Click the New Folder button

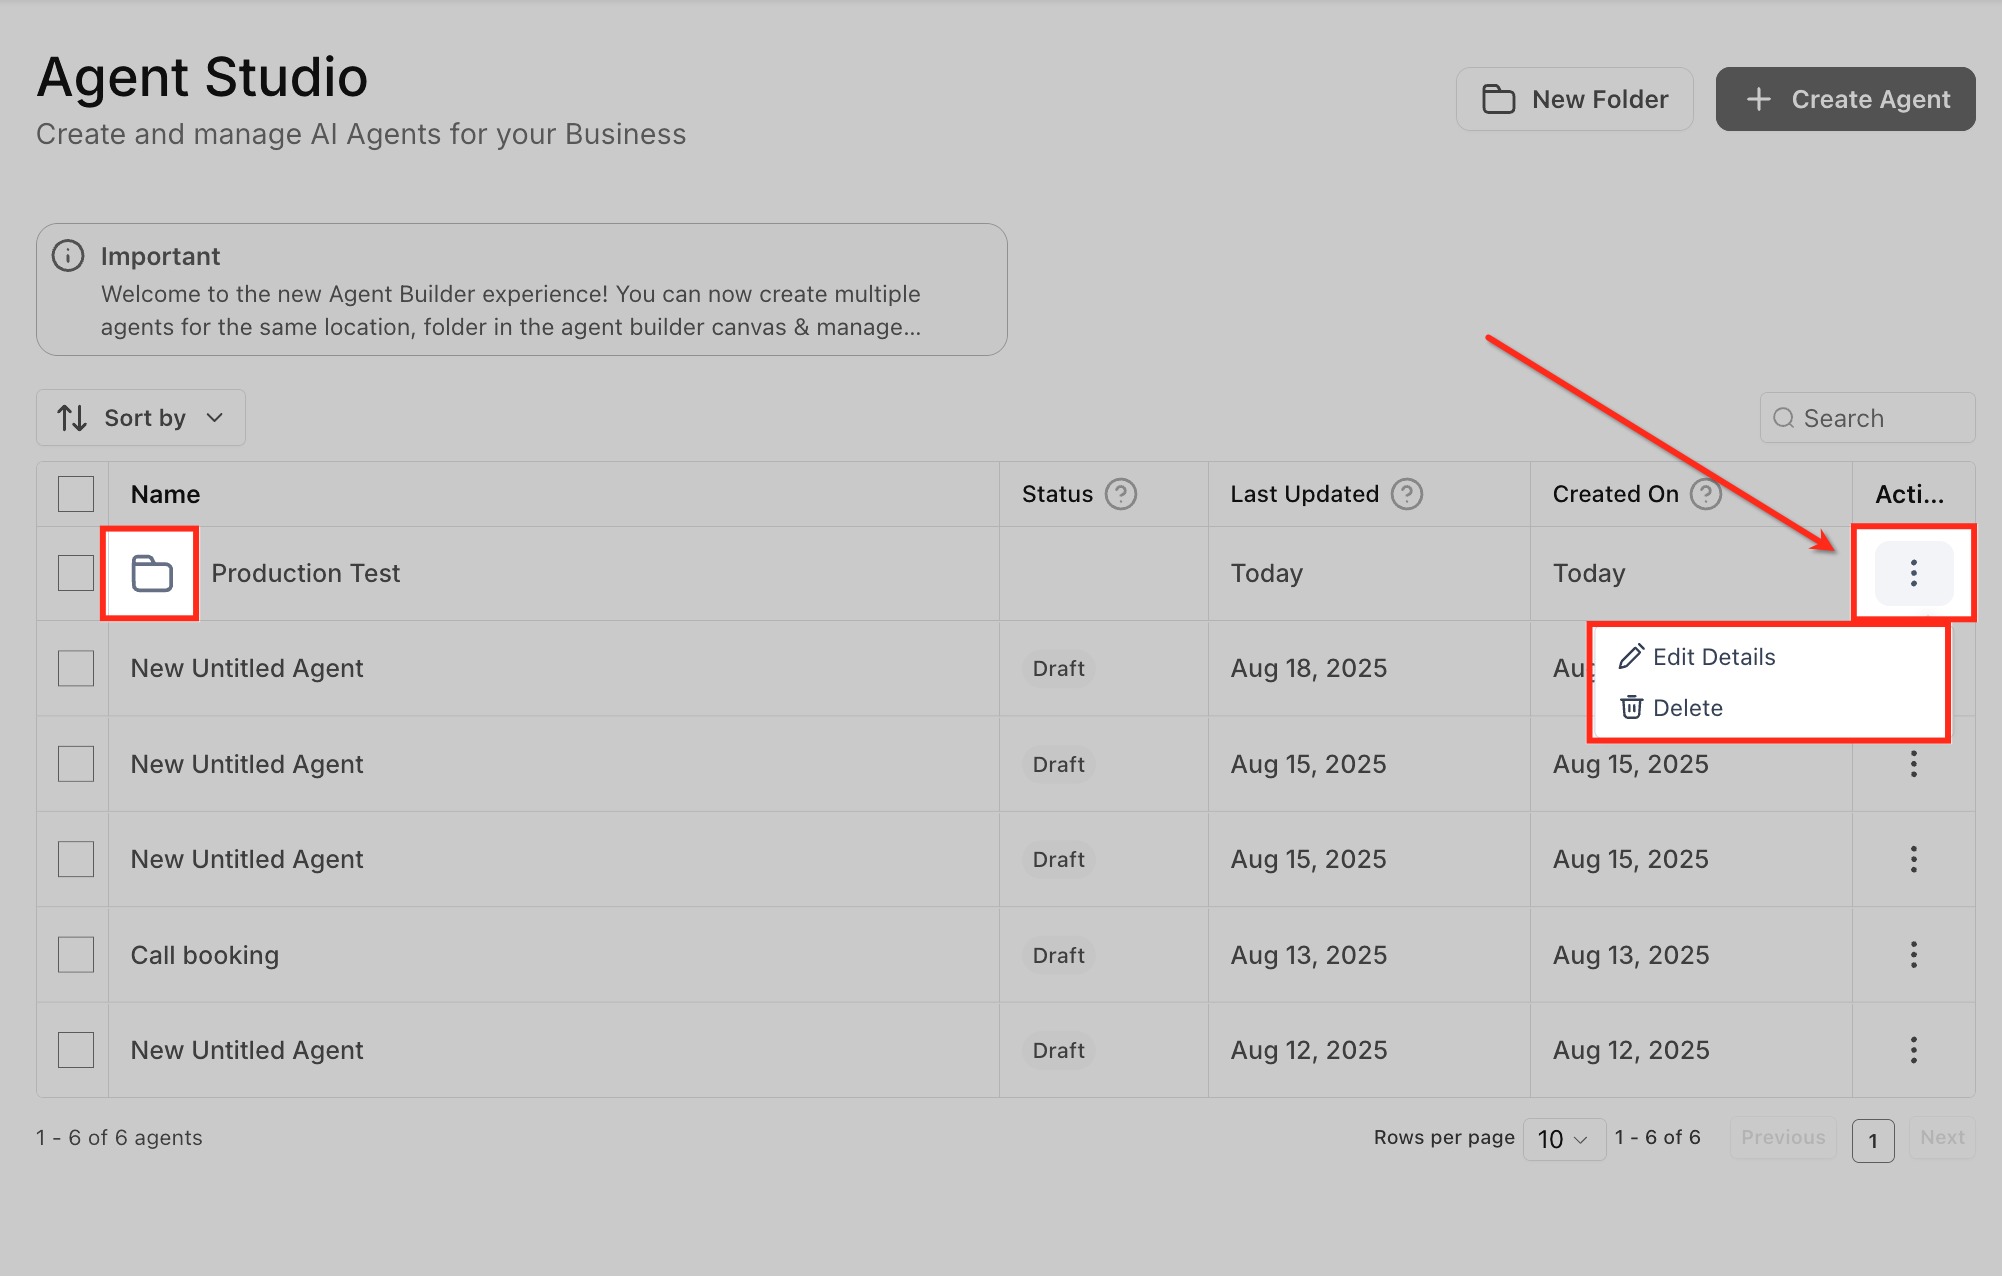click(1574, 99)
